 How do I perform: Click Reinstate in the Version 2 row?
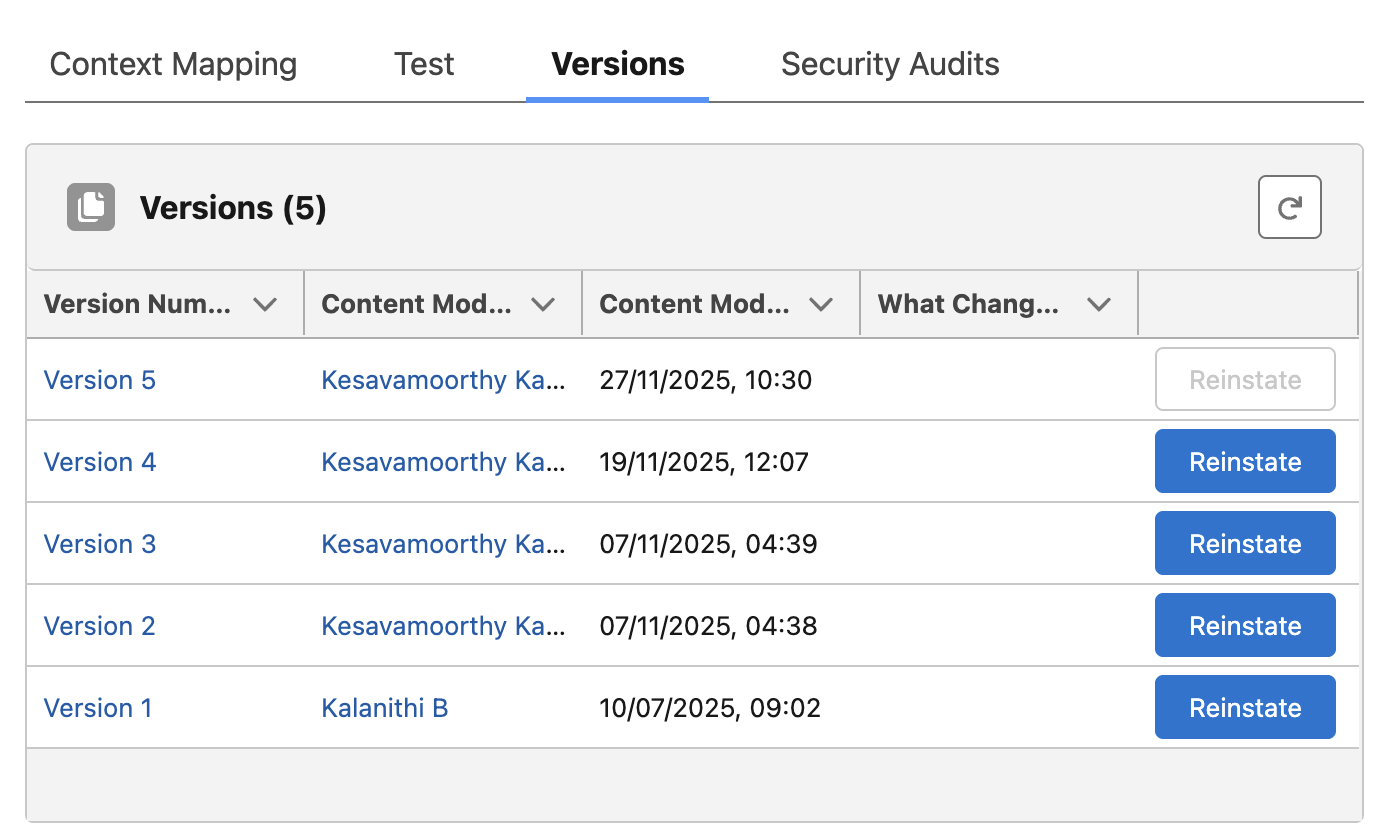pyautogui.click(x=1245, y=626)
